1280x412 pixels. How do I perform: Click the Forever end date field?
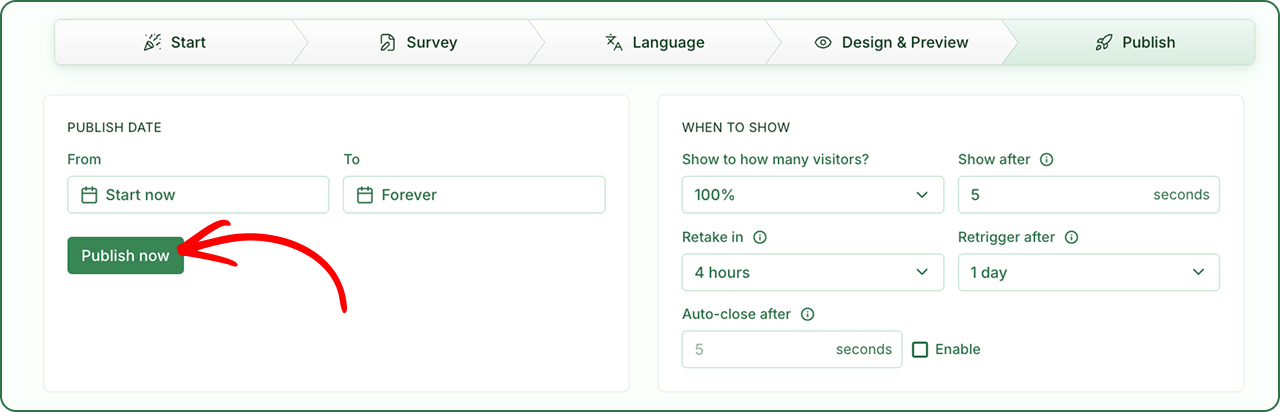tap(474, 195)
